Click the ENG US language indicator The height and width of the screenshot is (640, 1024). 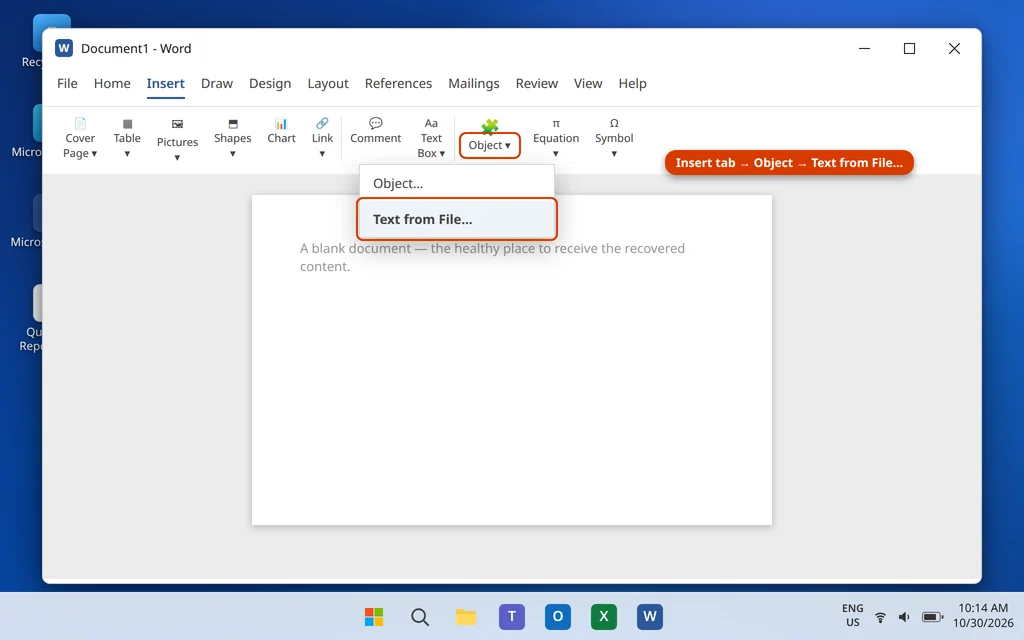852,615
